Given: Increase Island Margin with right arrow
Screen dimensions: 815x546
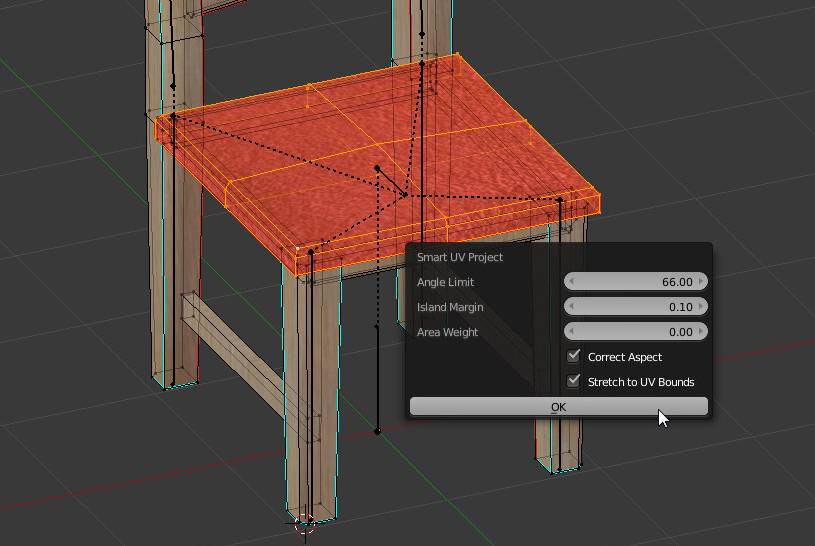Looking at the screenshot, I should [702, 307].
